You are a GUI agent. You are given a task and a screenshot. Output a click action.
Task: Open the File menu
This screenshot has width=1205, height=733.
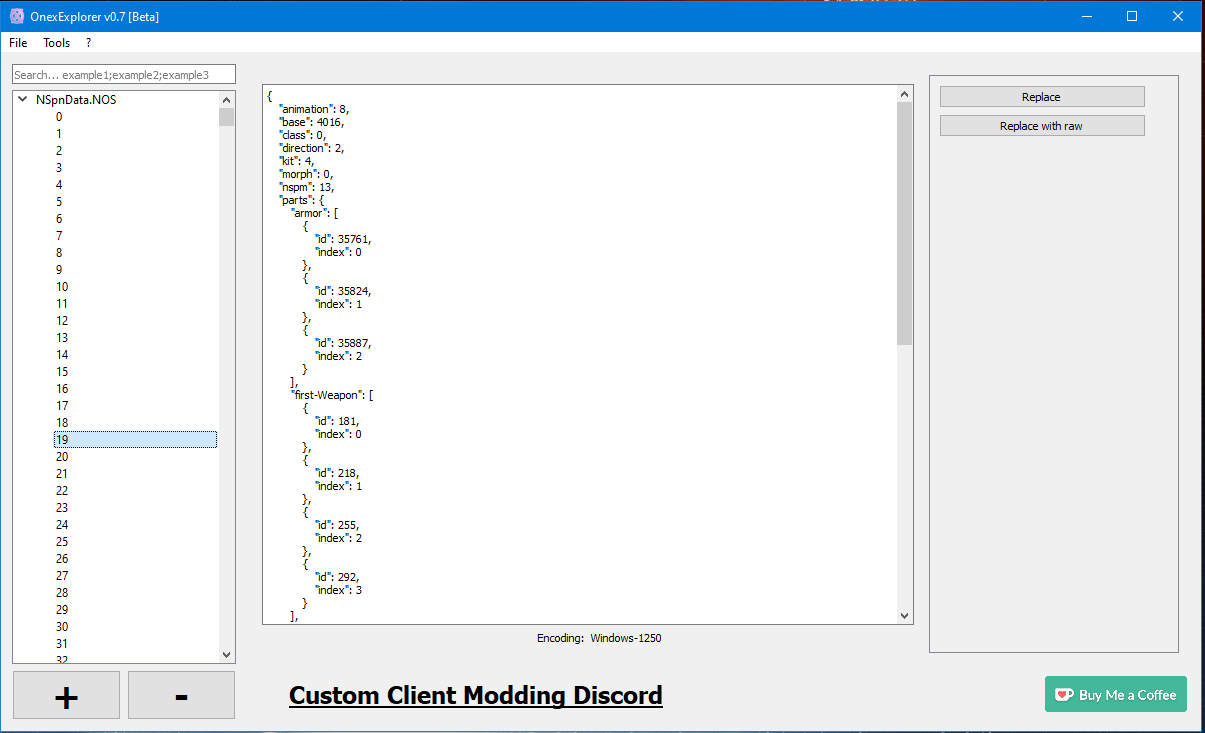18,43
